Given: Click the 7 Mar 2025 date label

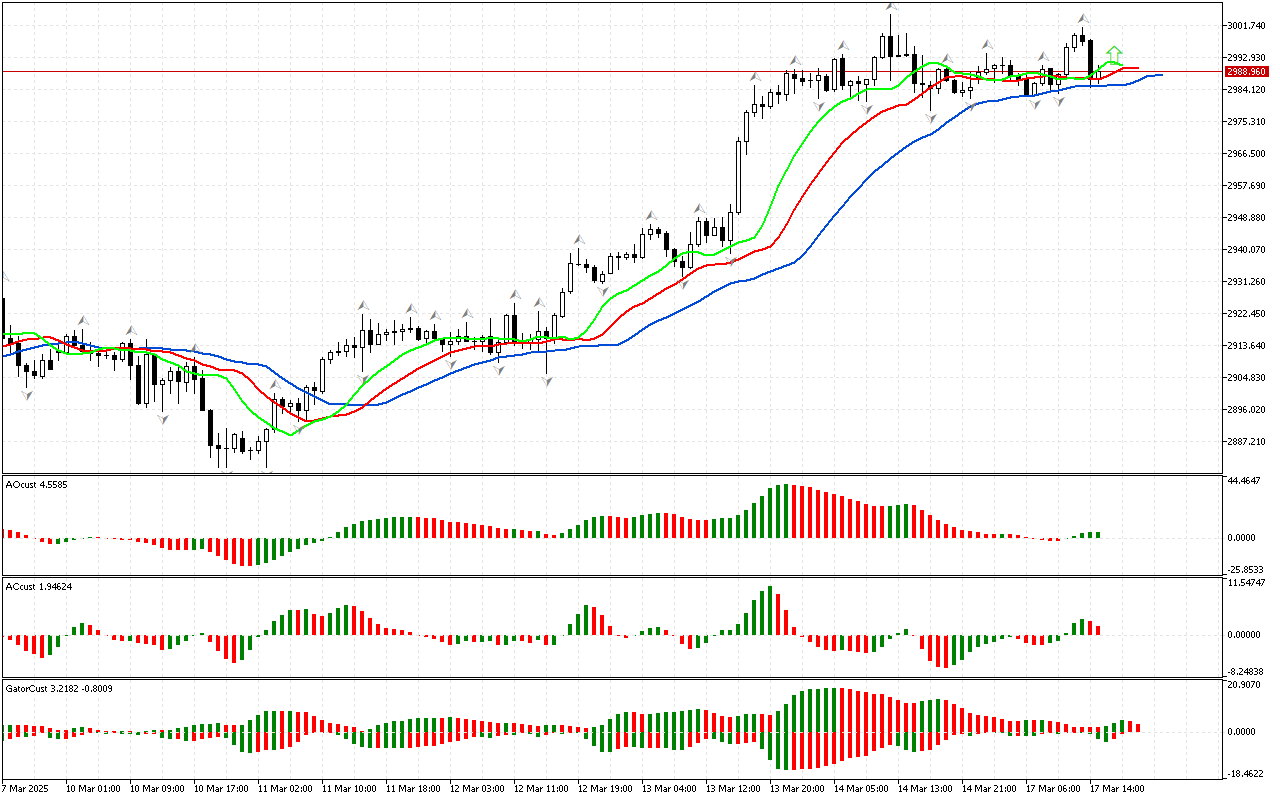Looking at the screenshot, I should coord(26,788).
